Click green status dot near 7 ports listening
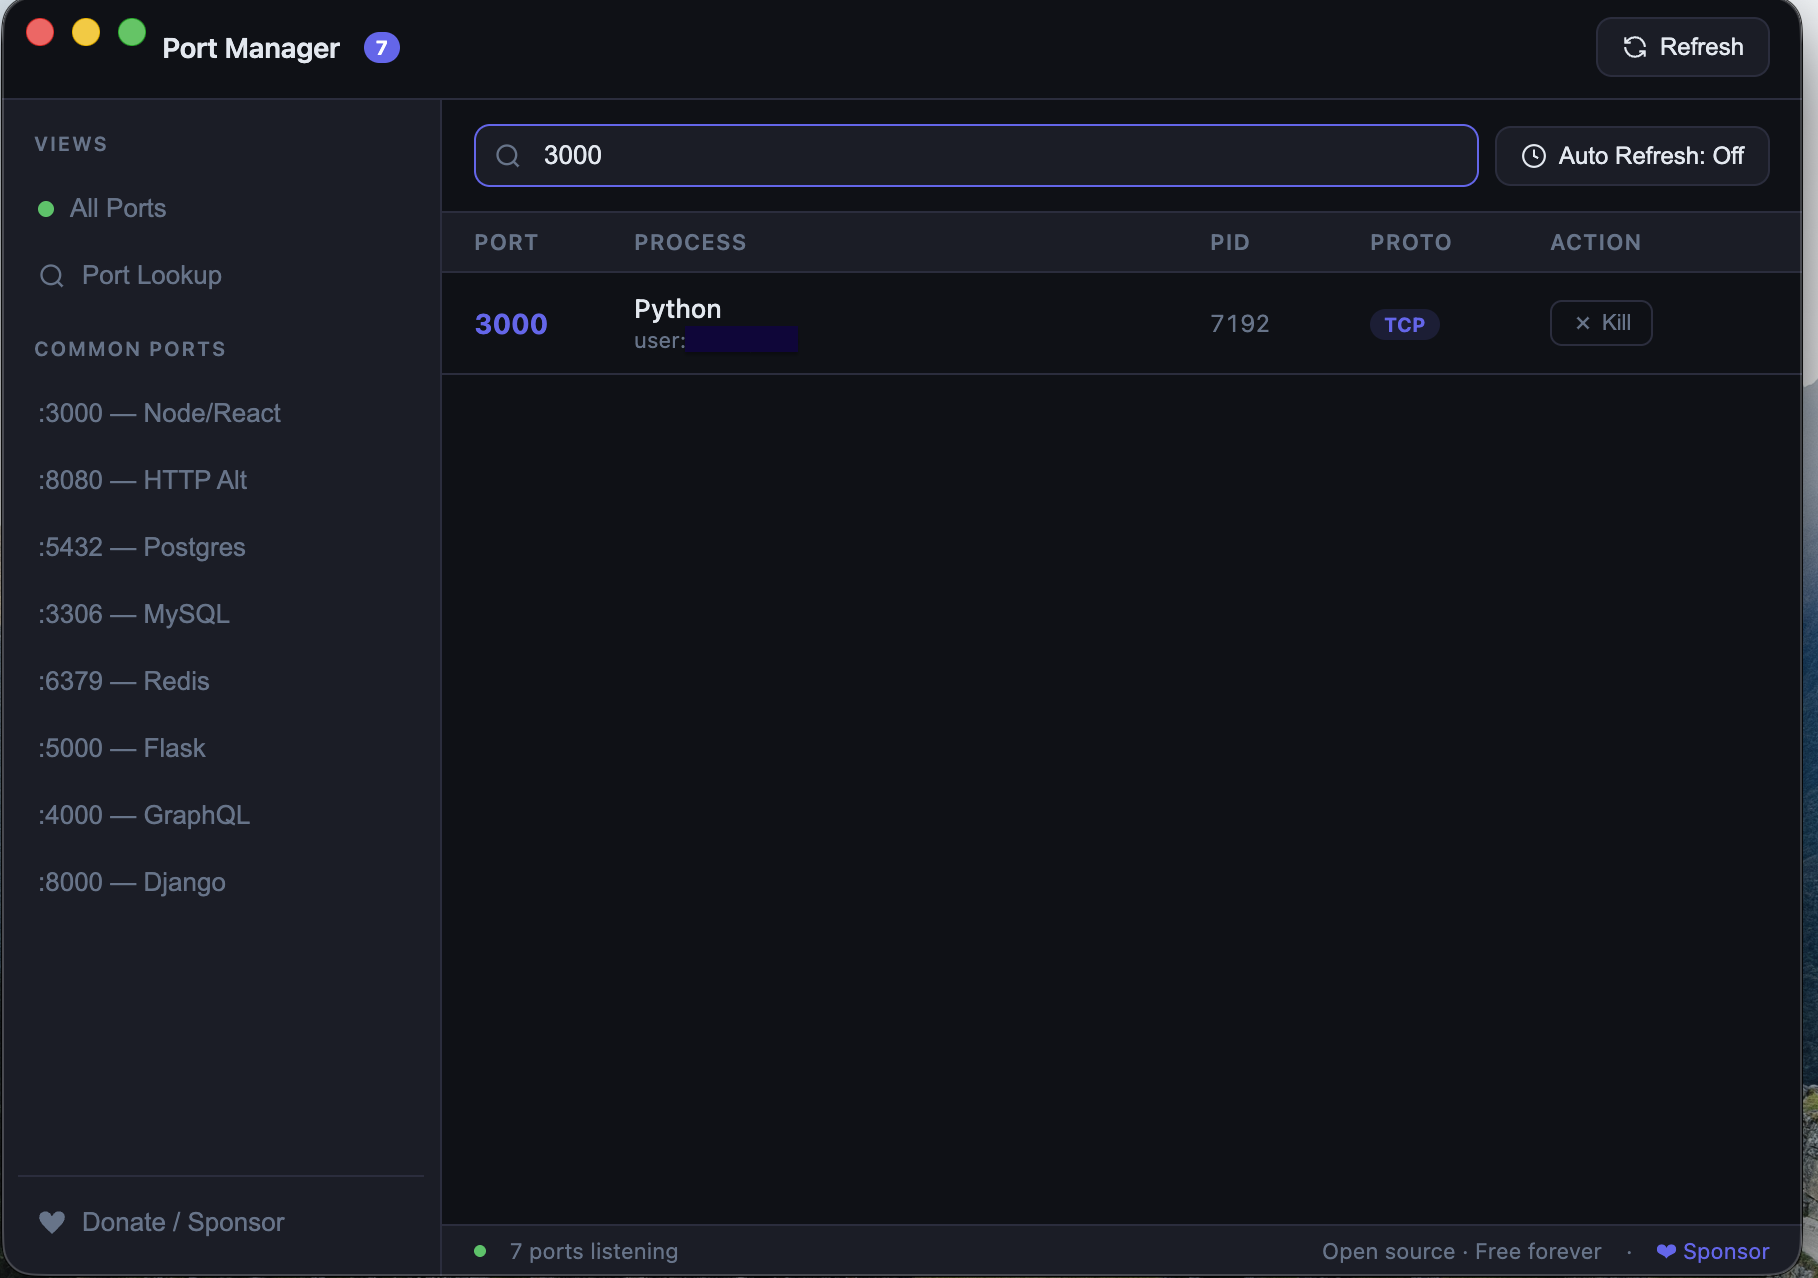The width and height of the screenshot is (1818, 1278). (x=480, y=1251)
